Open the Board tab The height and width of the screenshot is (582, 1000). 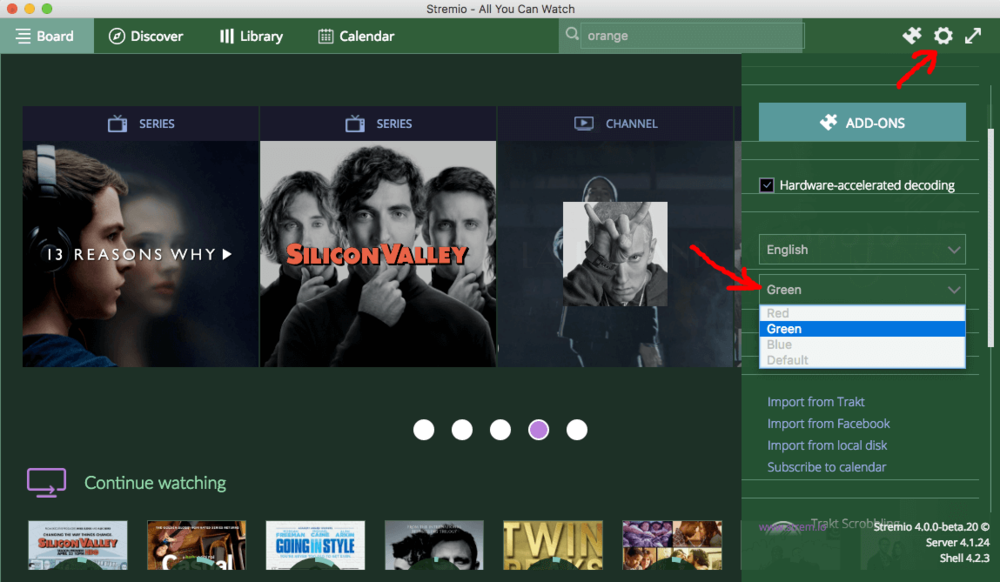(x=47, y=36)
